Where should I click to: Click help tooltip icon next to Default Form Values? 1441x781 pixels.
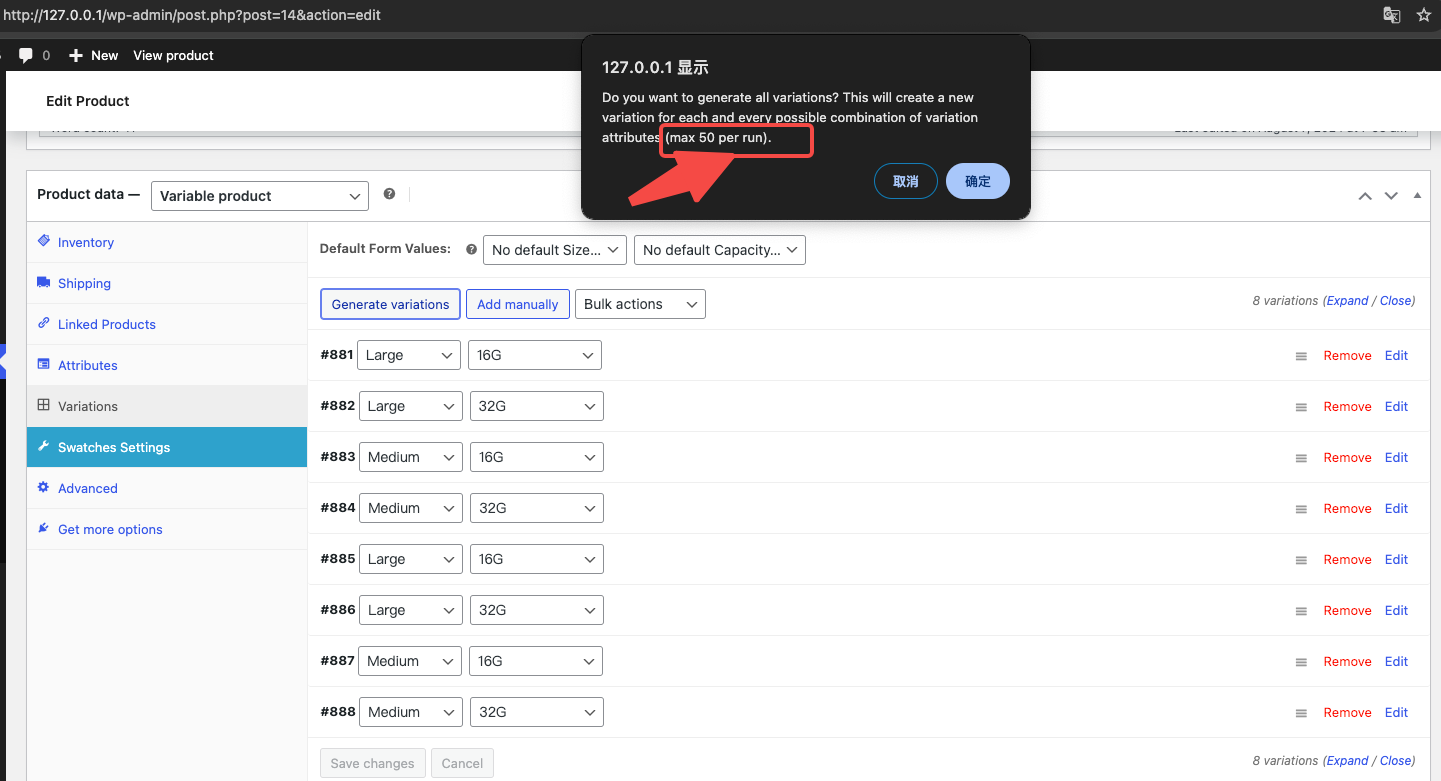(471, 249)
